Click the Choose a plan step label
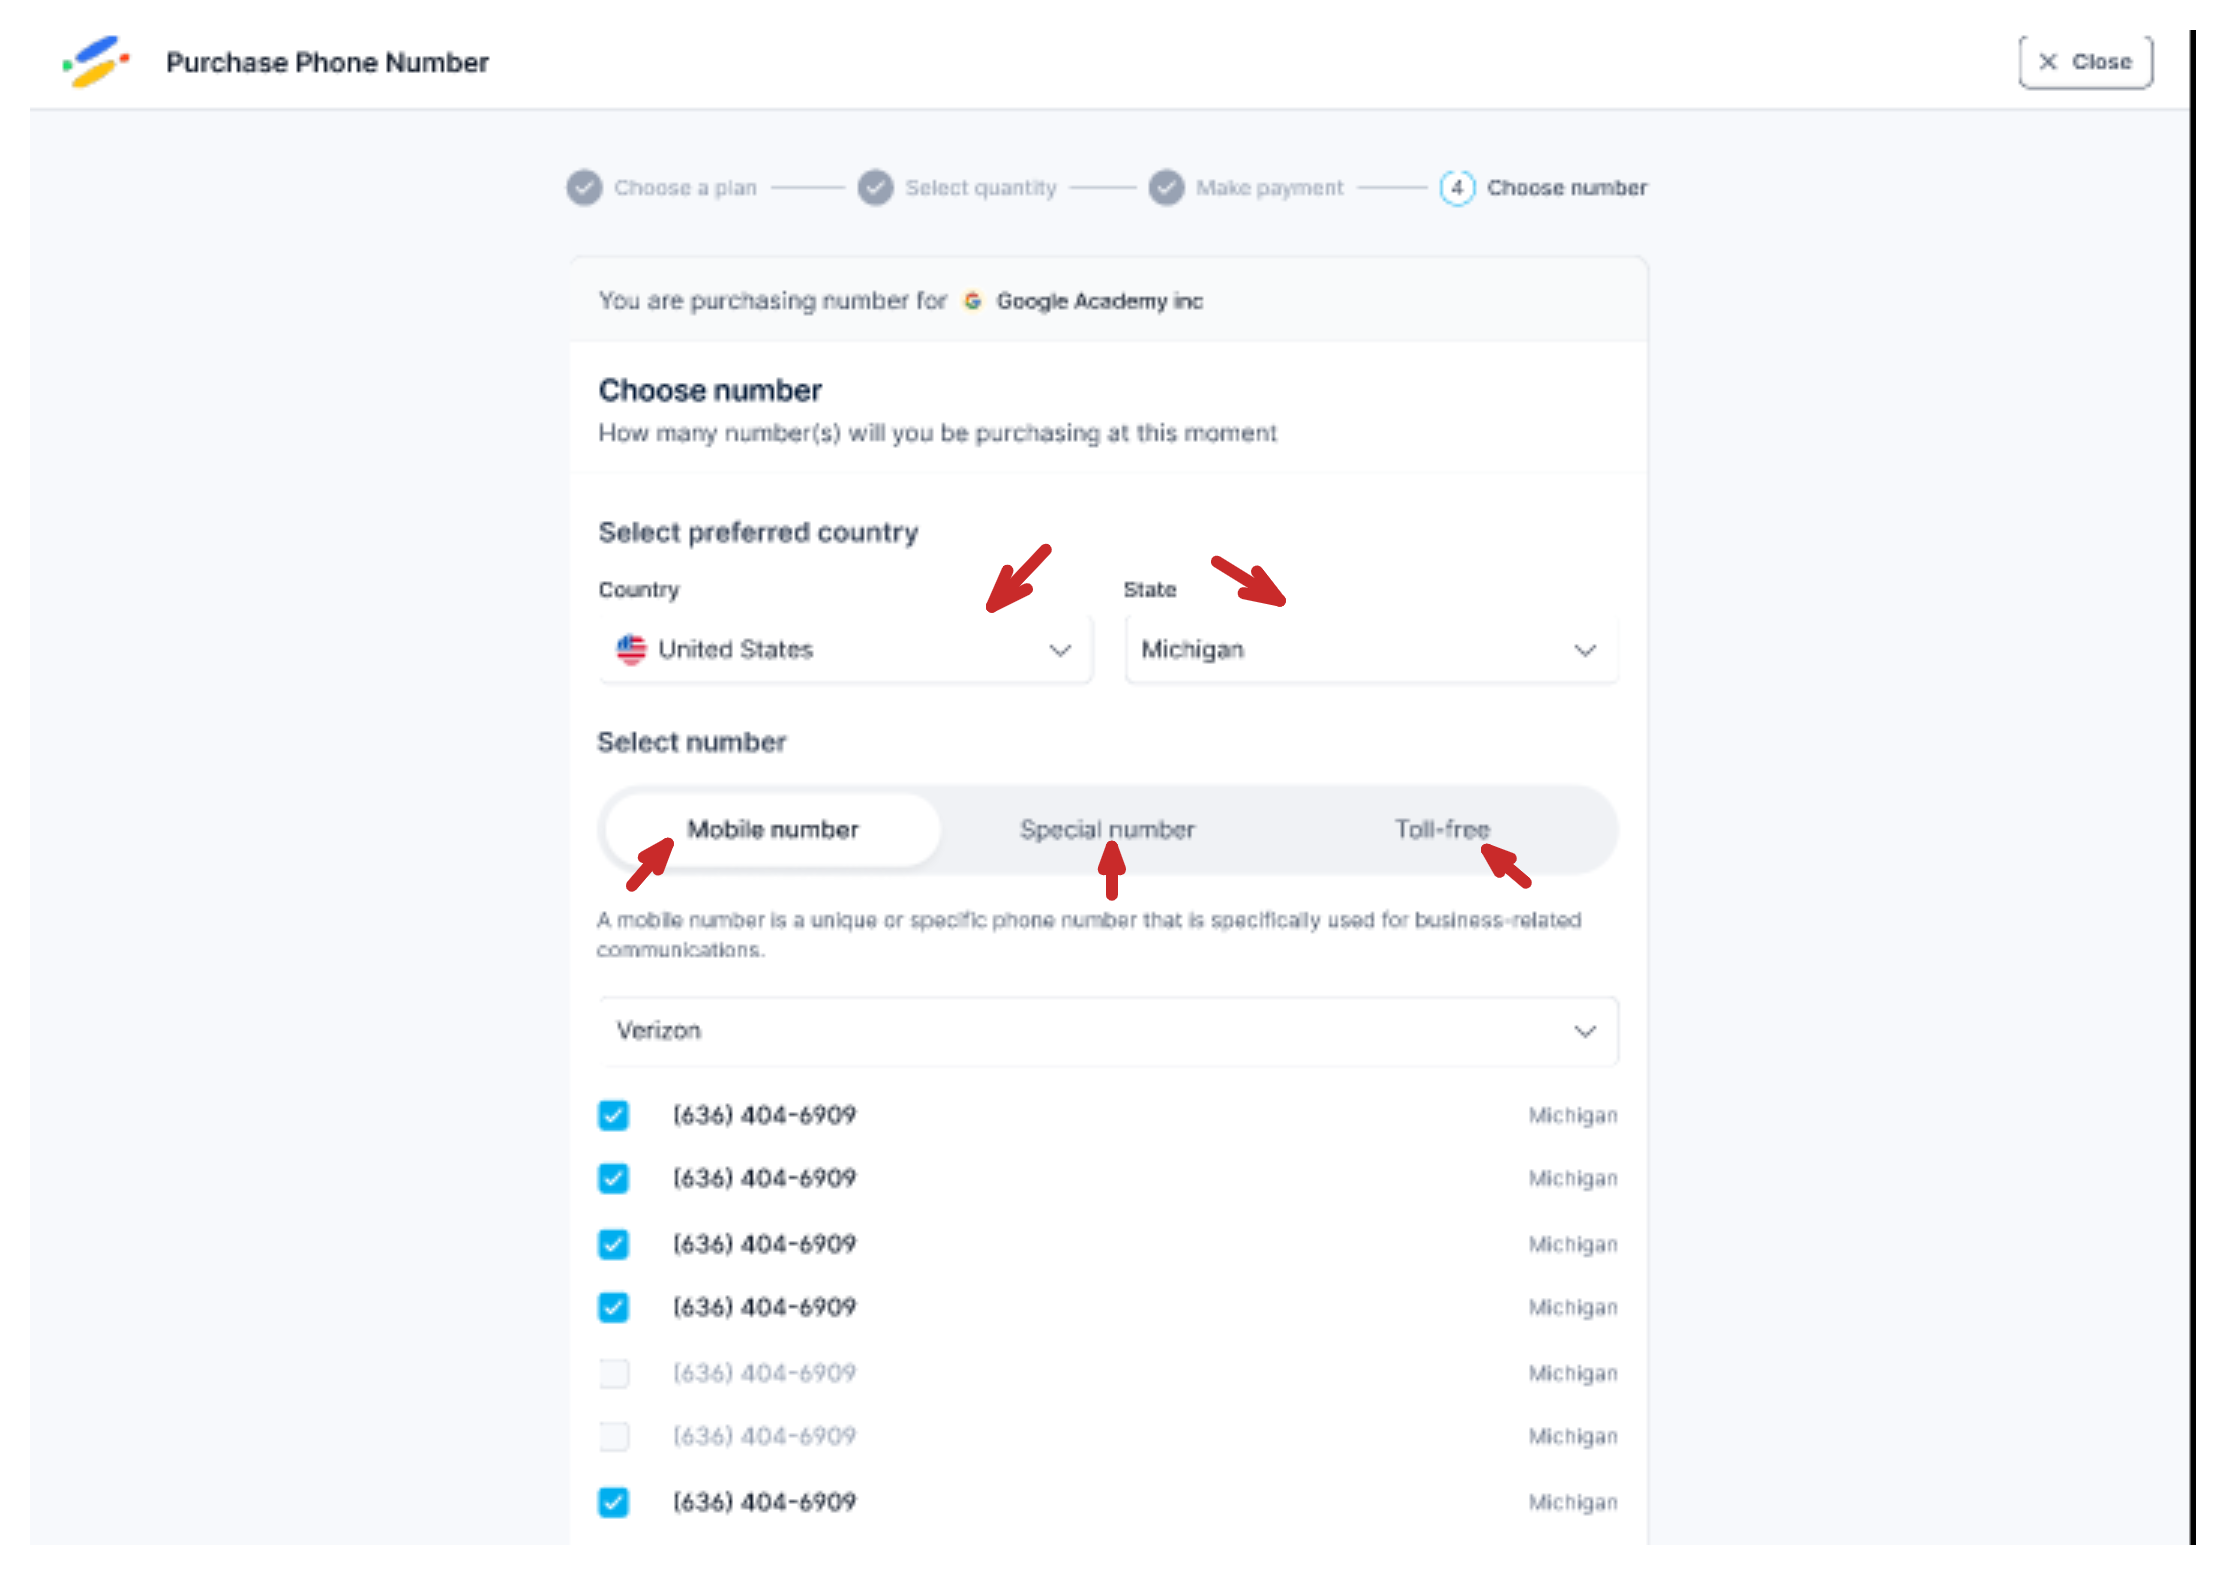The height and width of the screenshot is (1575, 2226). pyautogui.click(x=685, y=188)
